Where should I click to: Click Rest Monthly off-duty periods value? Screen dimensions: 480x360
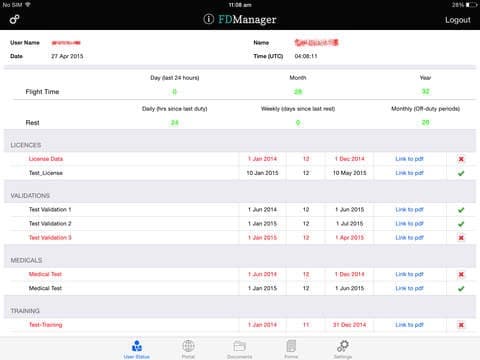426,122
